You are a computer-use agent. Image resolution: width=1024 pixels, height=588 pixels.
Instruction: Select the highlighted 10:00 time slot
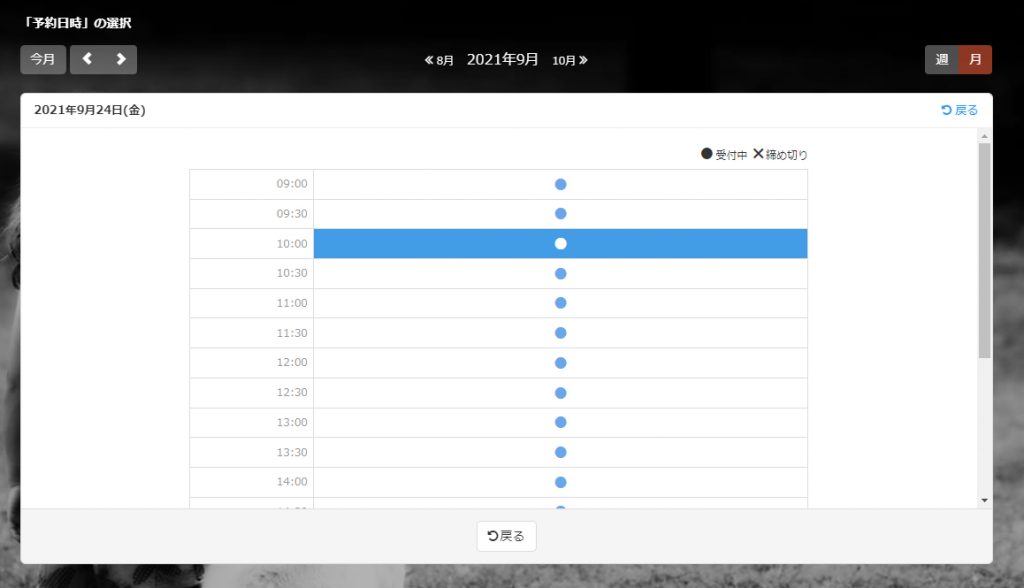pos(560,244)
